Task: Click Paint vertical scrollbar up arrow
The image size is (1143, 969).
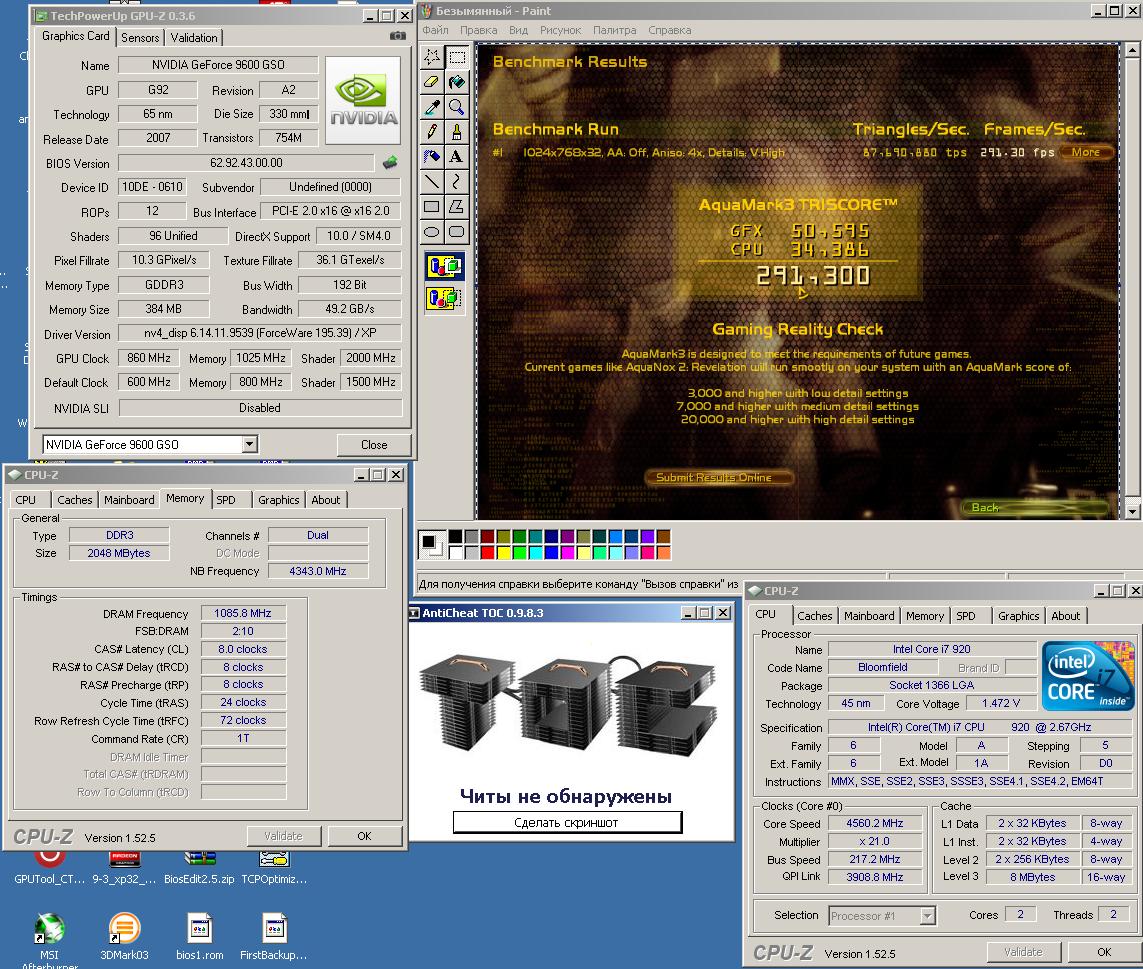Action: click(x=1132, y=50)
